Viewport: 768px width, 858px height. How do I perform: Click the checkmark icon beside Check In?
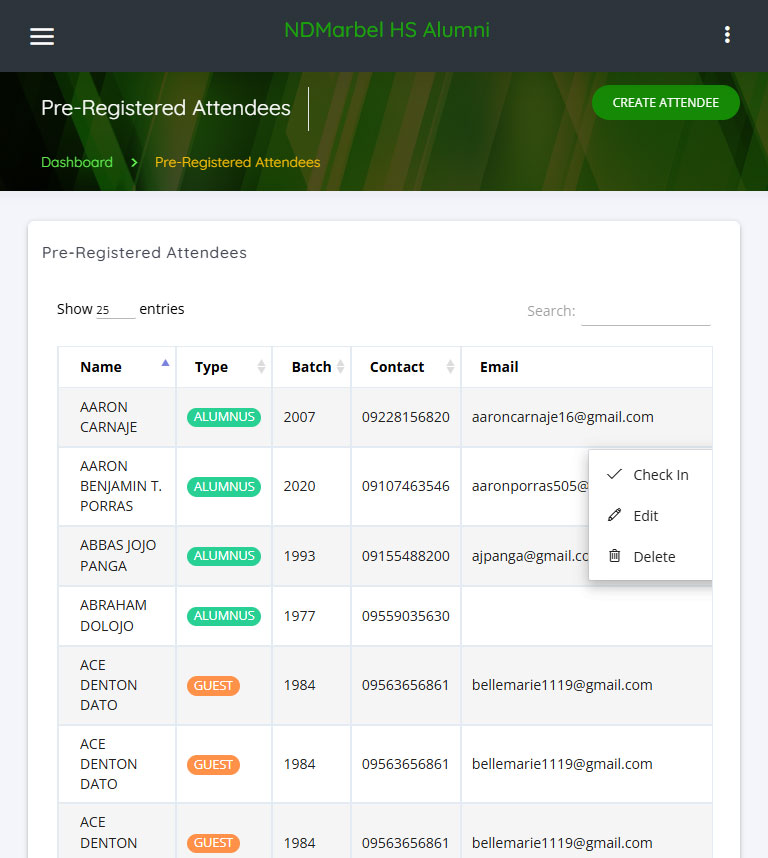614,474
